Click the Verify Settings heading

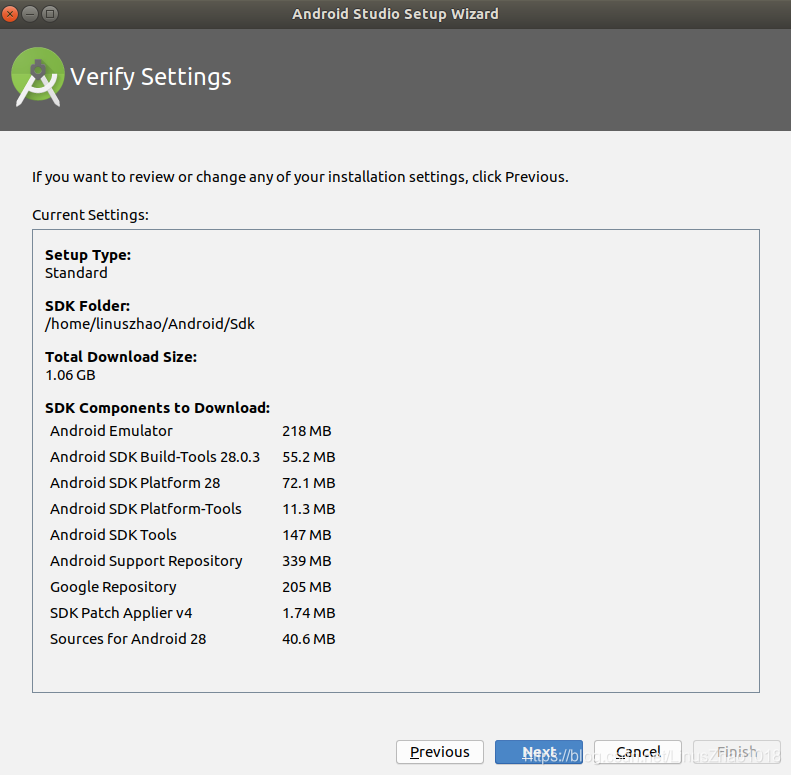pyautogui.click(x=150, y=77)
